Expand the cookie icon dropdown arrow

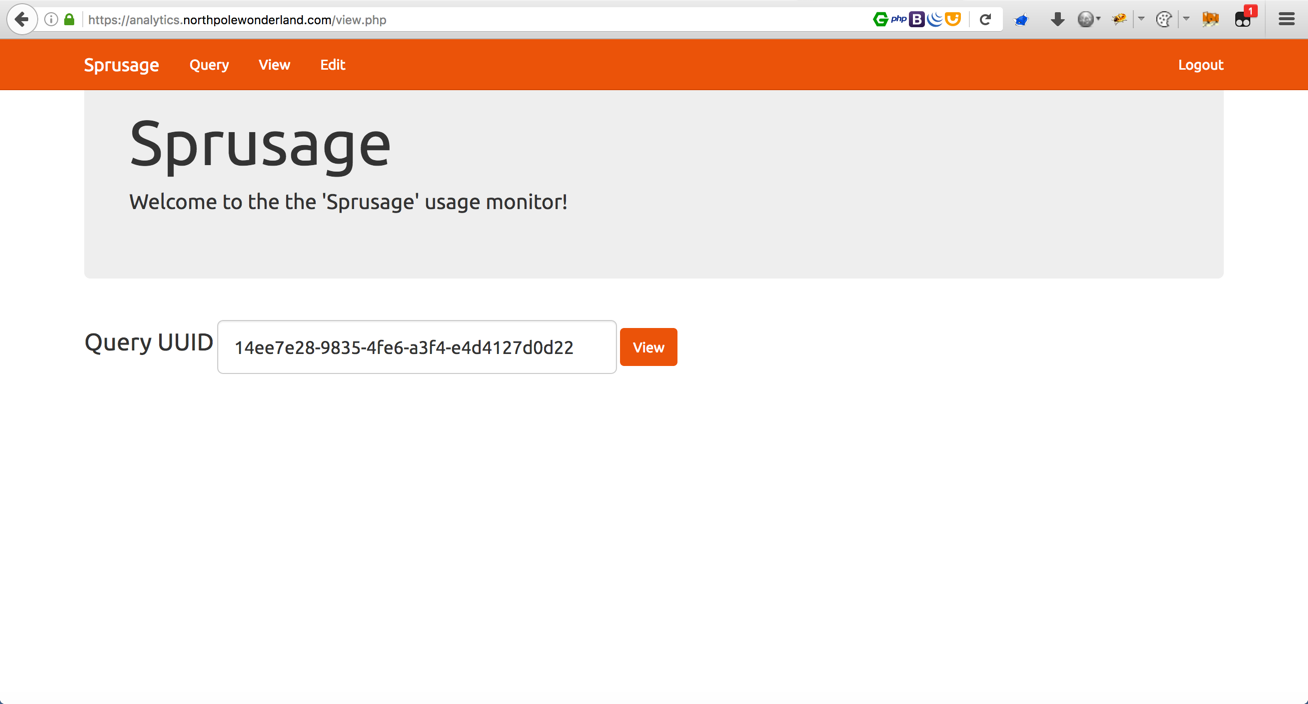coord(1186,19)
